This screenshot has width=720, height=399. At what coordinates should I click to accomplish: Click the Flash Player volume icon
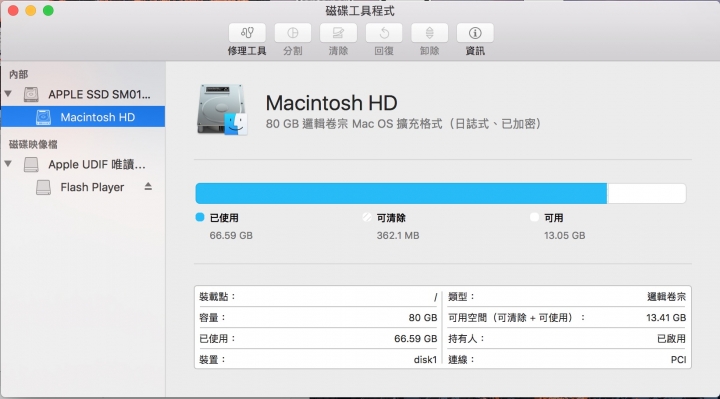(x=44, y=187)
